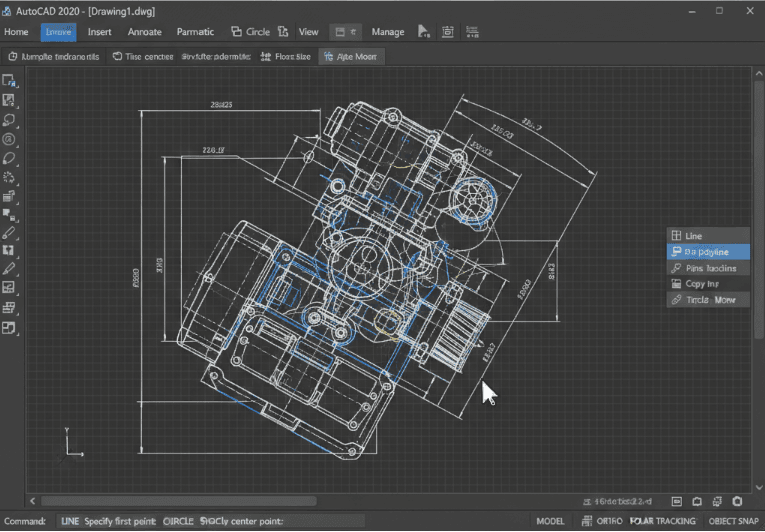Select the highlighted blue tab beside Home
Screen dimensions: 765x532
59,32
